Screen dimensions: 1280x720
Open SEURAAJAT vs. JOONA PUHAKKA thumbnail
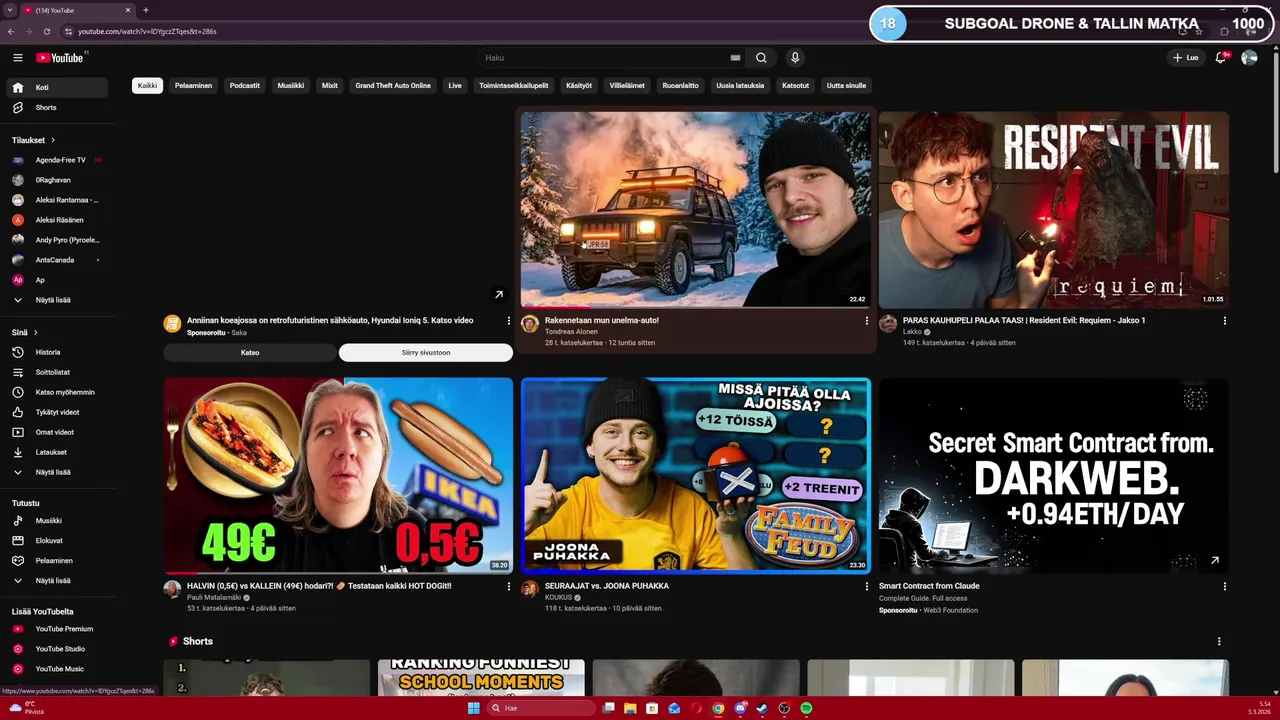click(x=695, y=475)
